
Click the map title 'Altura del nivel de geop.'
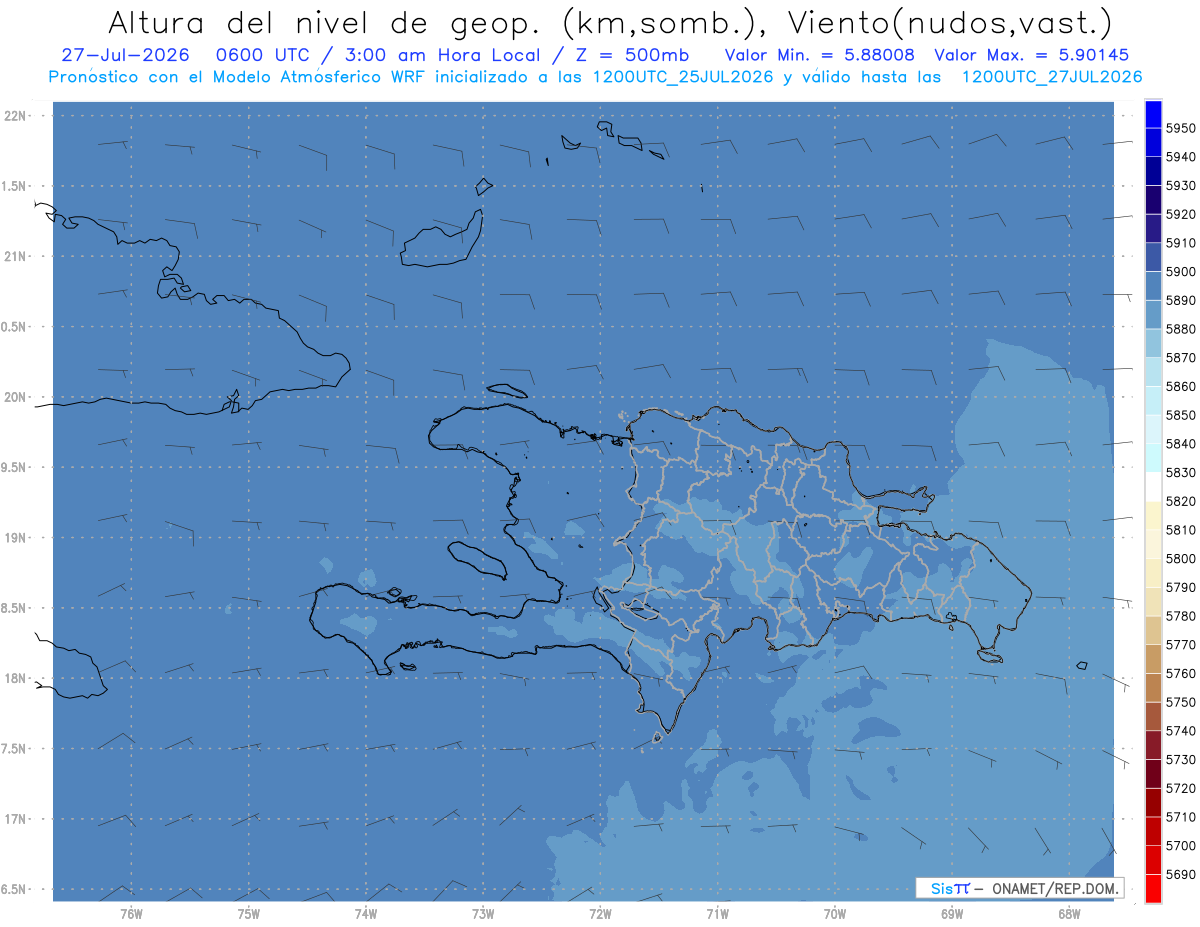[x=327, y=22]
